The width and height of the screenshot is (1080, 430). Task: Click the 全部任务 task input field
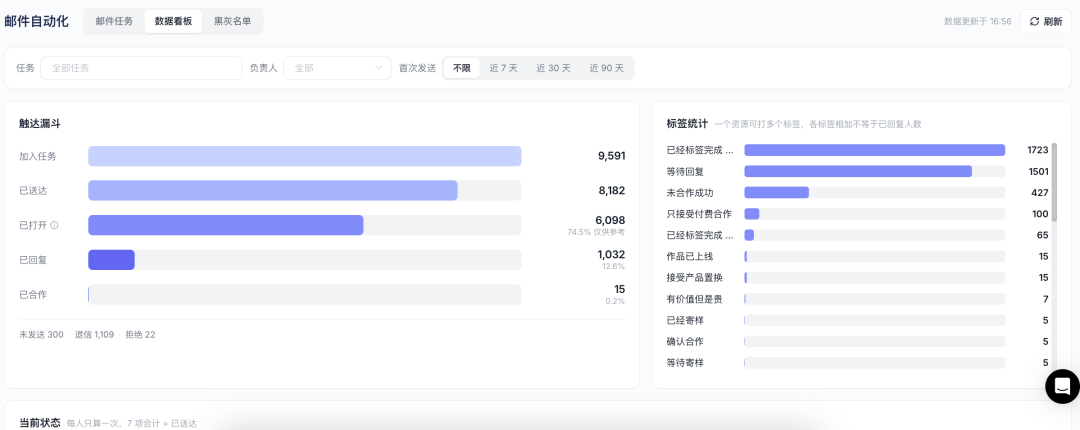141,68
